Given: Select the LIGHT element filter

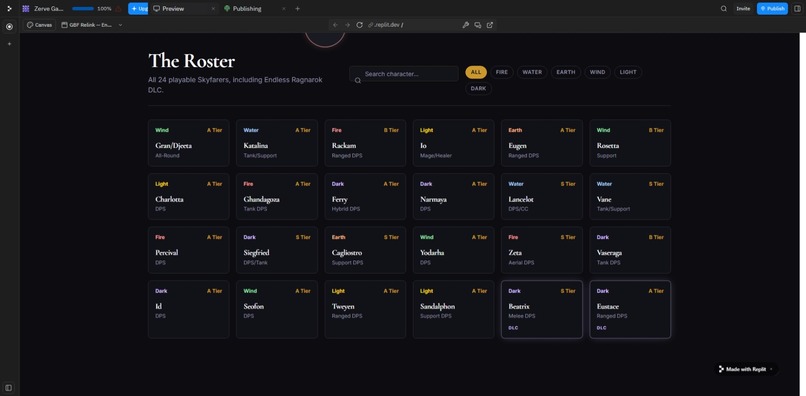Looking at the screenshot, I should (628, 72).
